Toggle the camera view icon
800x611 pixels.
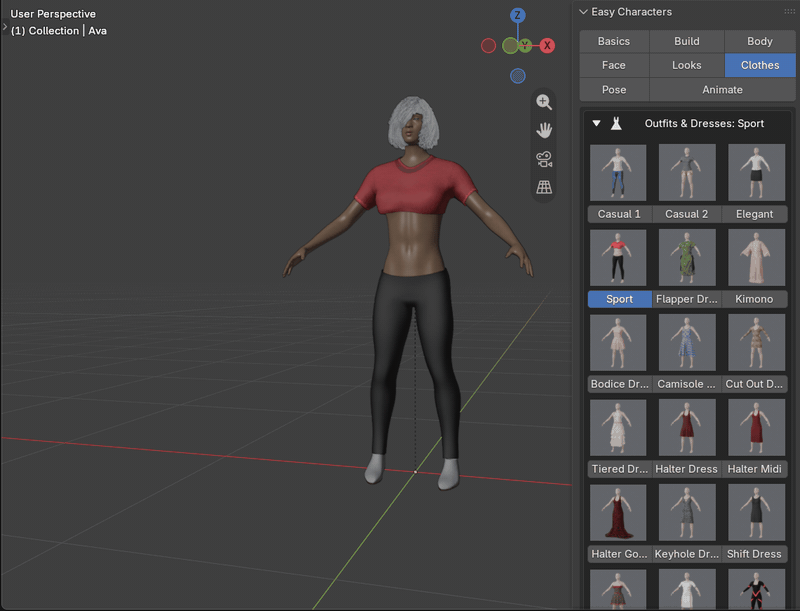544,159
